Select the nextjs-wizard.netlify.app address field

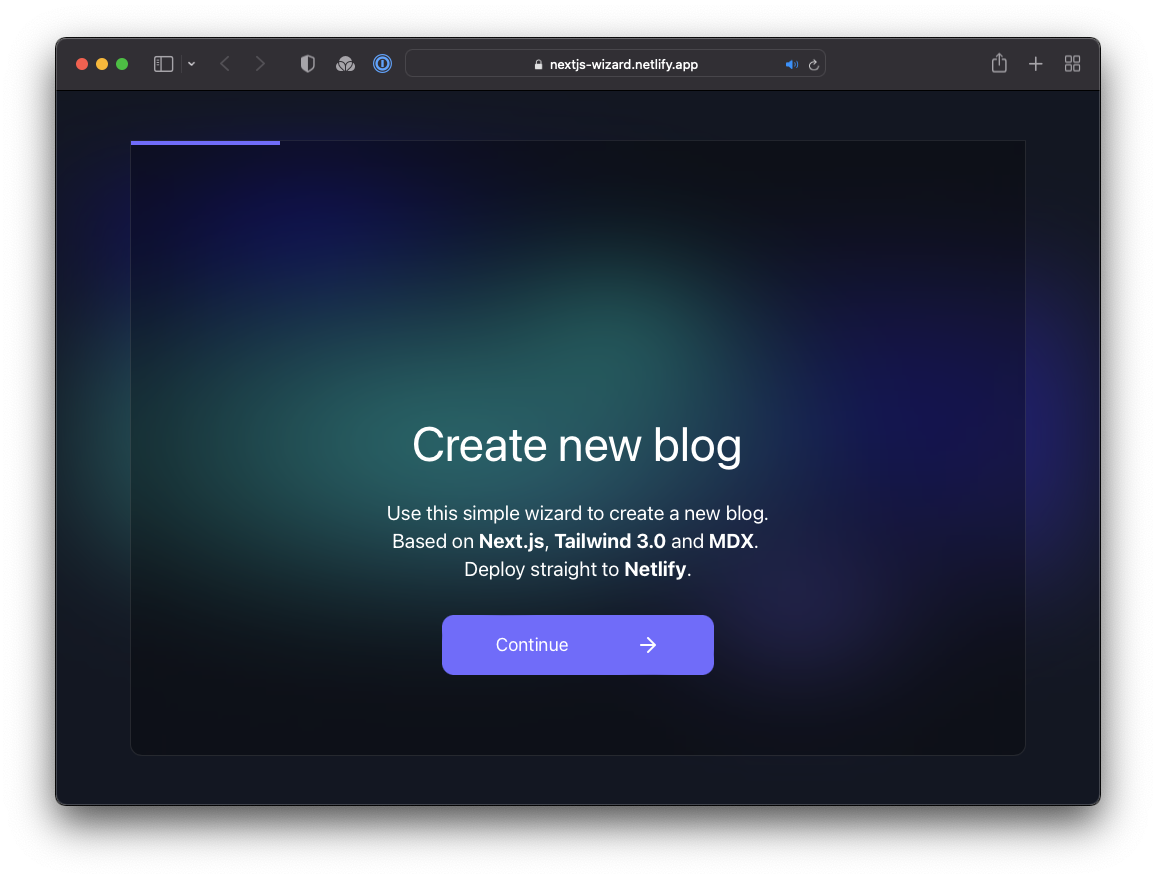point(623,64)
